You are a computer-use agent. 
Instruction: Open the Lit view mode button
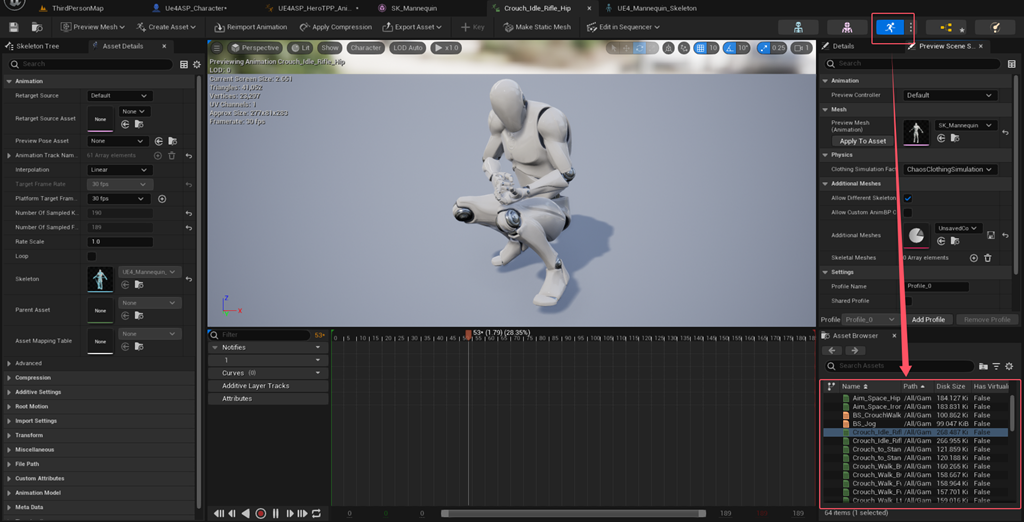pyautogui.click(x=300, y=48)
